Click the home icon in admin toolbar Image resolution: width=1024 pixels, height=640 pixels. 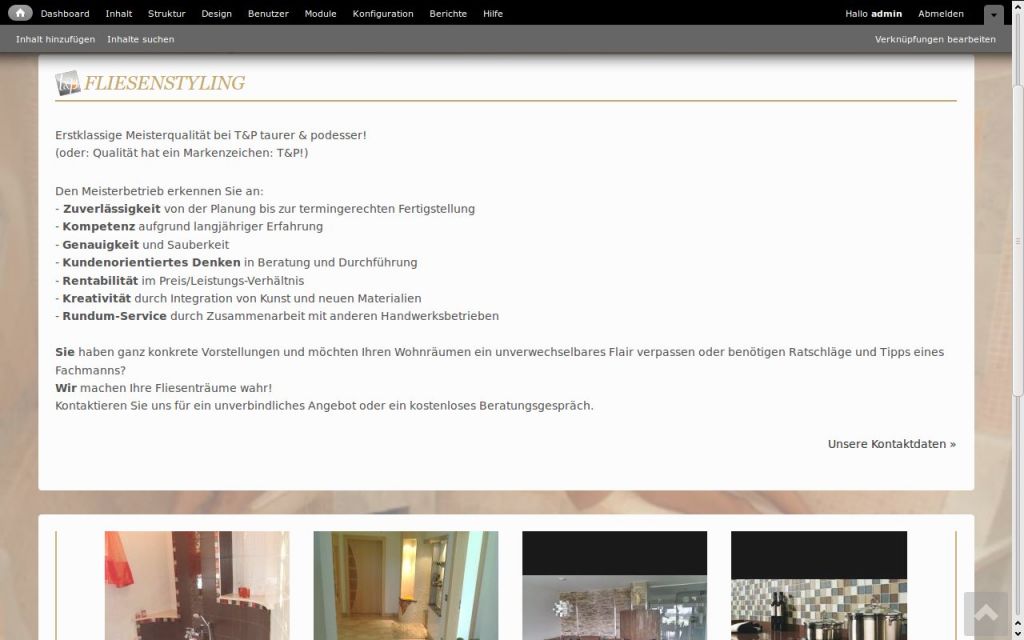(x=21, y=14)
